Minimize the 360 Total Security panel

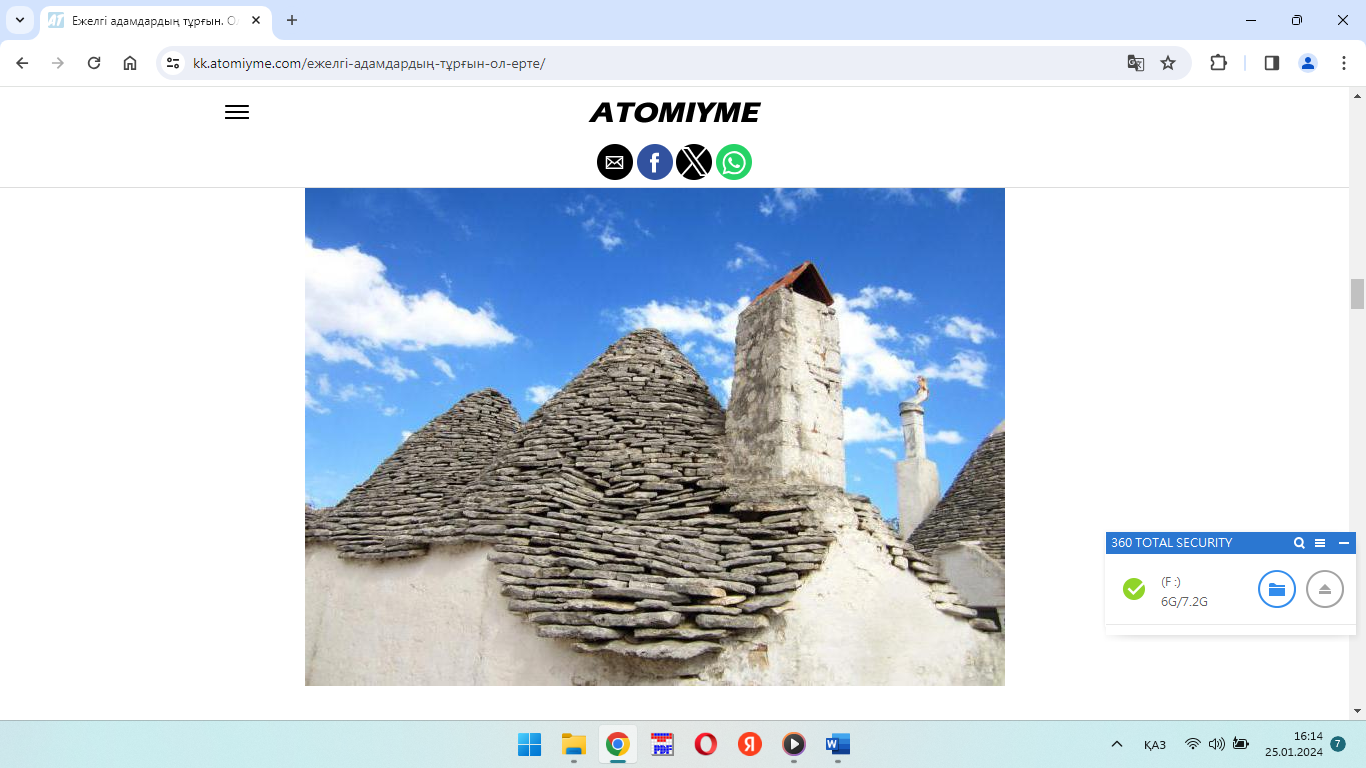(x=1344, y=543)
